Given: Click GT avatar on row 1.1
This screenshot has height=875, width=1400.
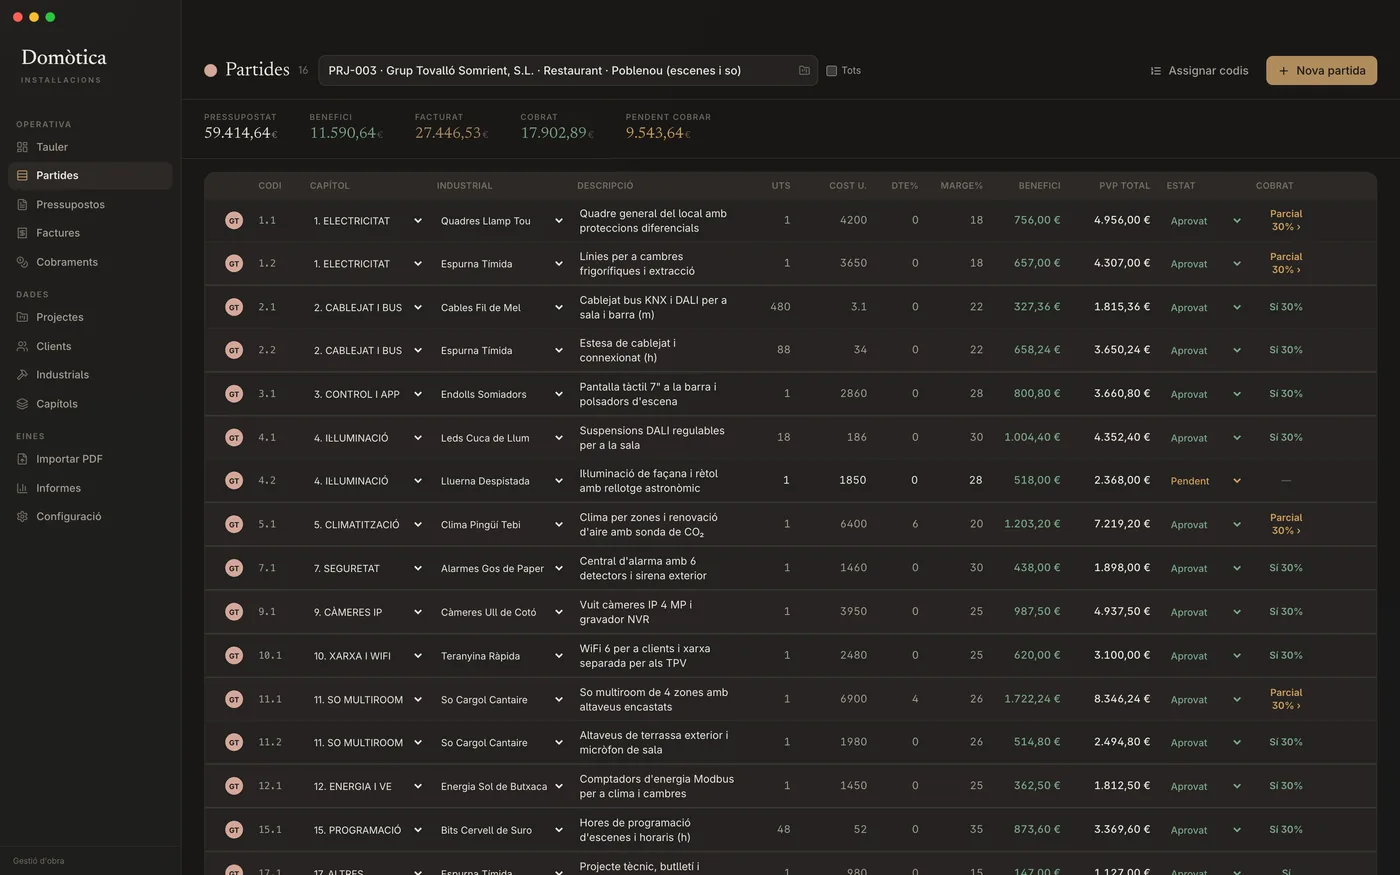Looking at the screenshot, I should tap(234, 221).
